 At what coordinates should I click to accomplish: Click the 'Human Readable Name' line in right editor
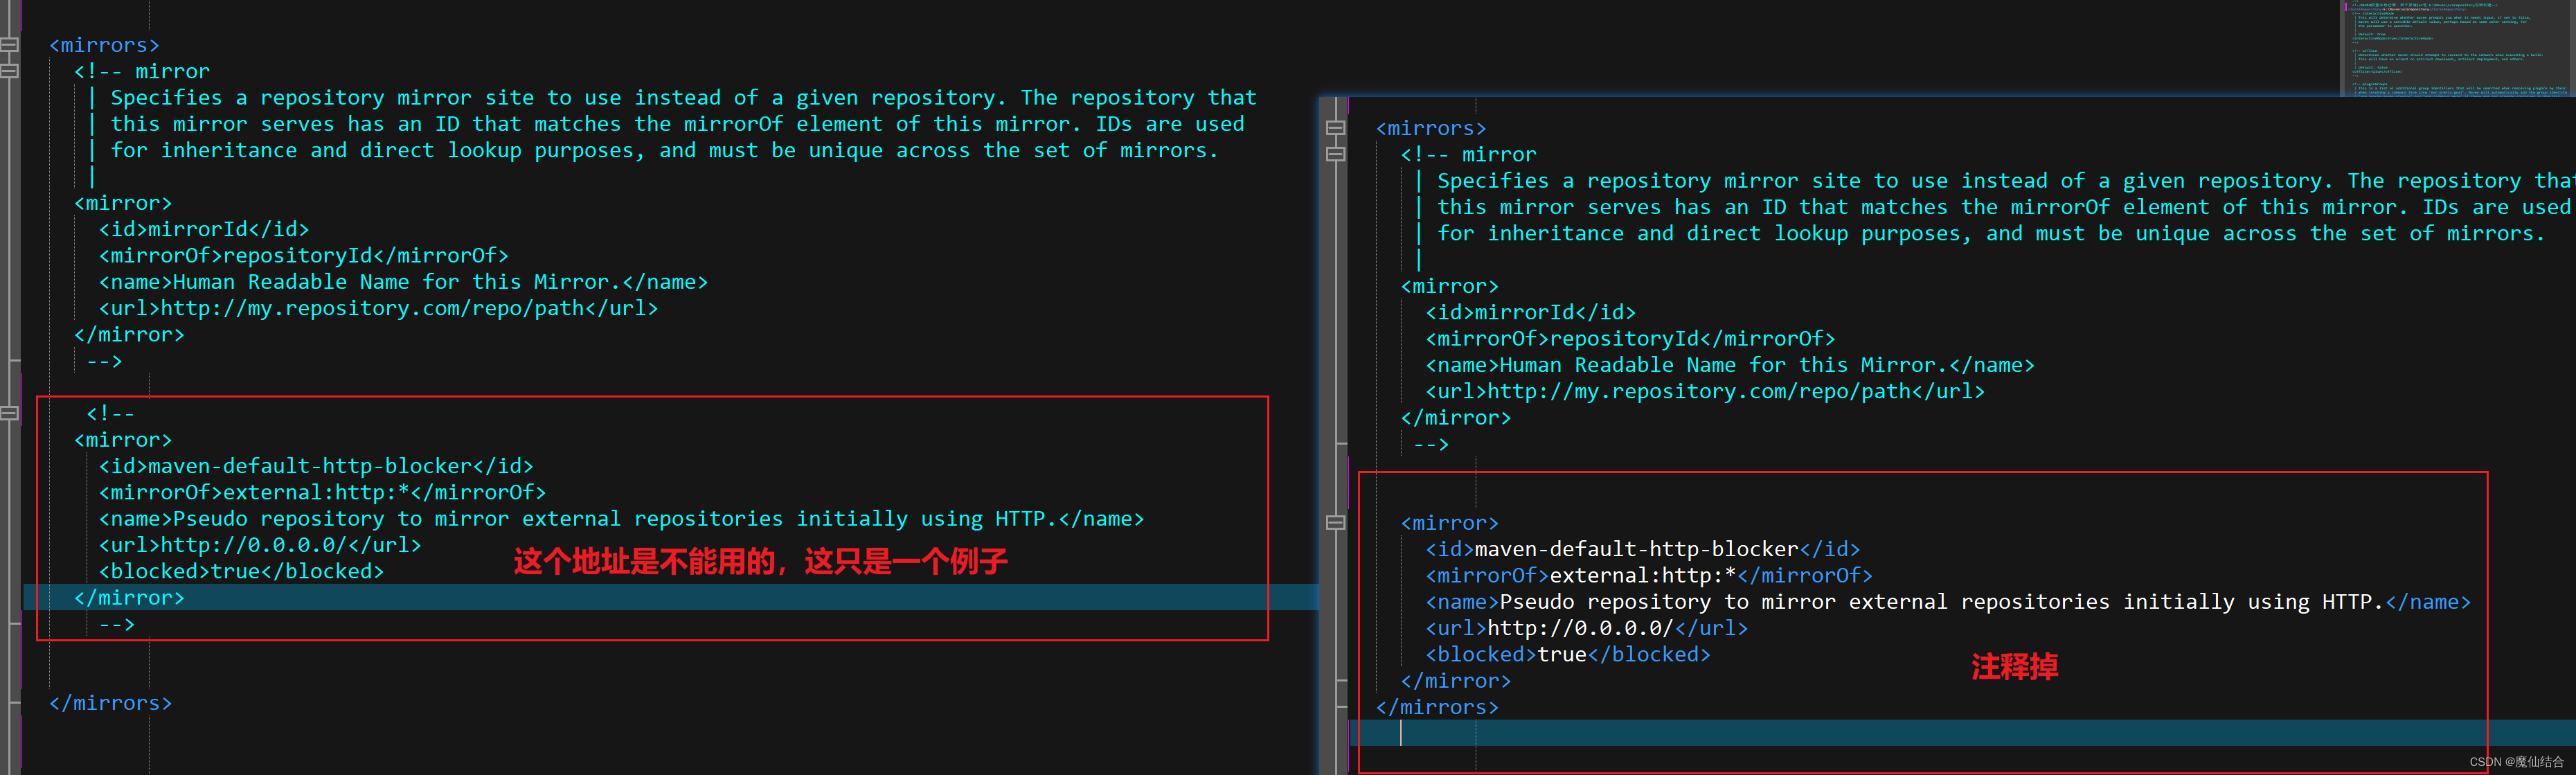click(x=1730, y=365)
